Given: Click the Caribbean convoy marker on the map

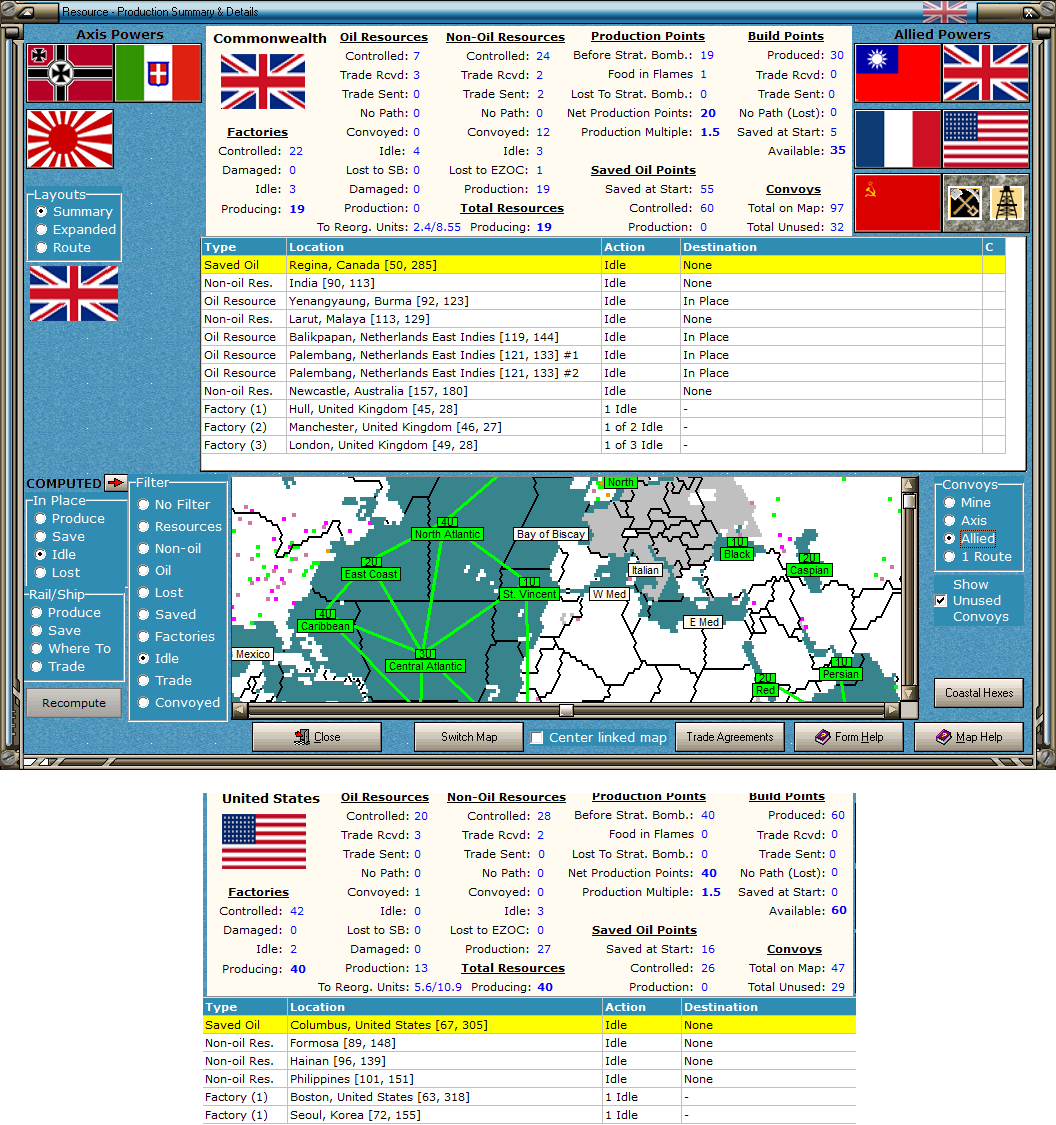Looking at the screenshot, I should click(325, 626).
